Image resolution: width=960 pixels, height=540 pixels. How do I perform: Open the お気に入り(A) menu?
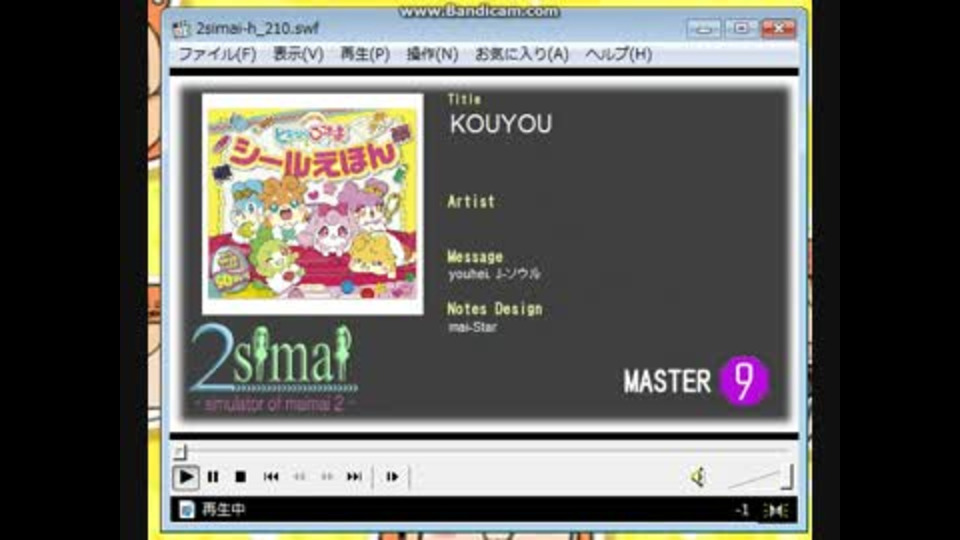pos(522,54)
